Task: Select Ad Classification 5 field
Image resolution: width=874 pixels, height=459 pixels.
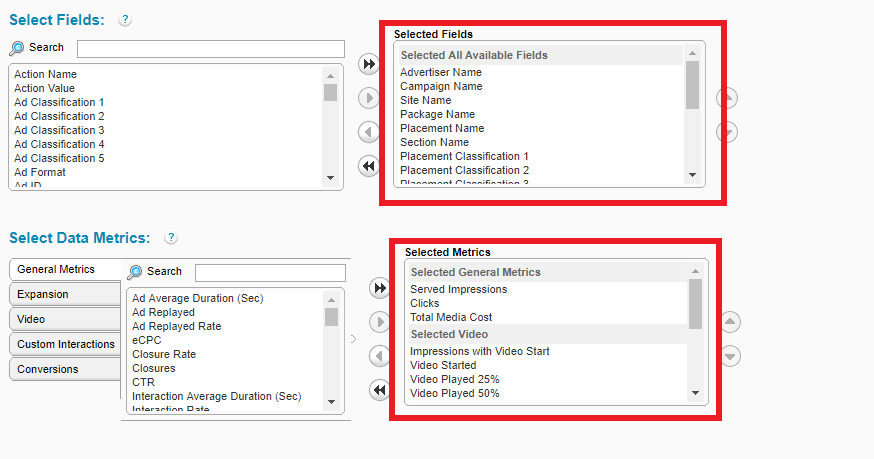Action: pos(59,158)
